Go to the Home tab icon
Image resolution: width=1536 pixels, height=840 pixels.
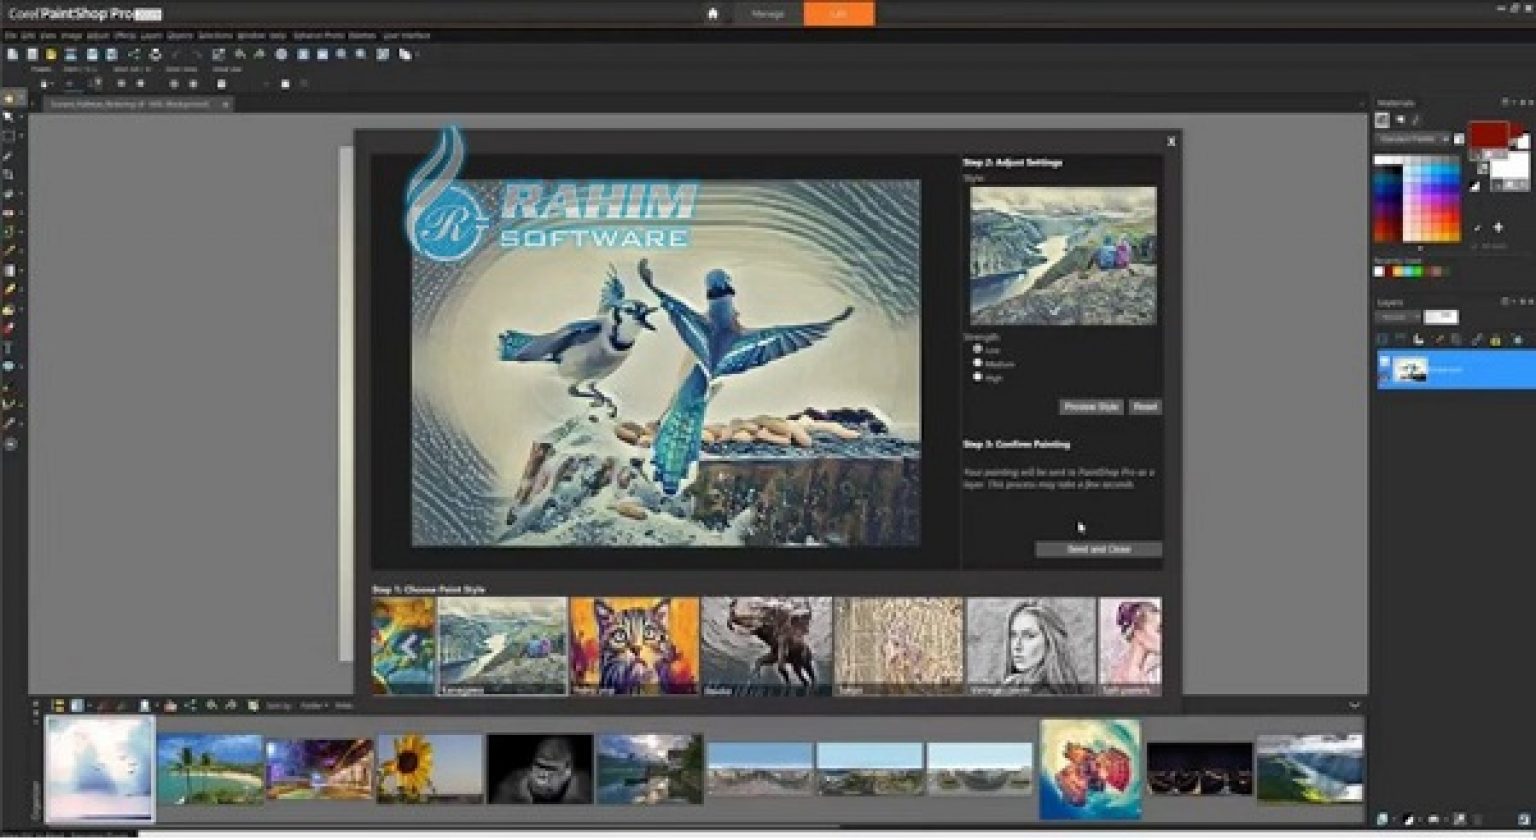pos(713,13)
